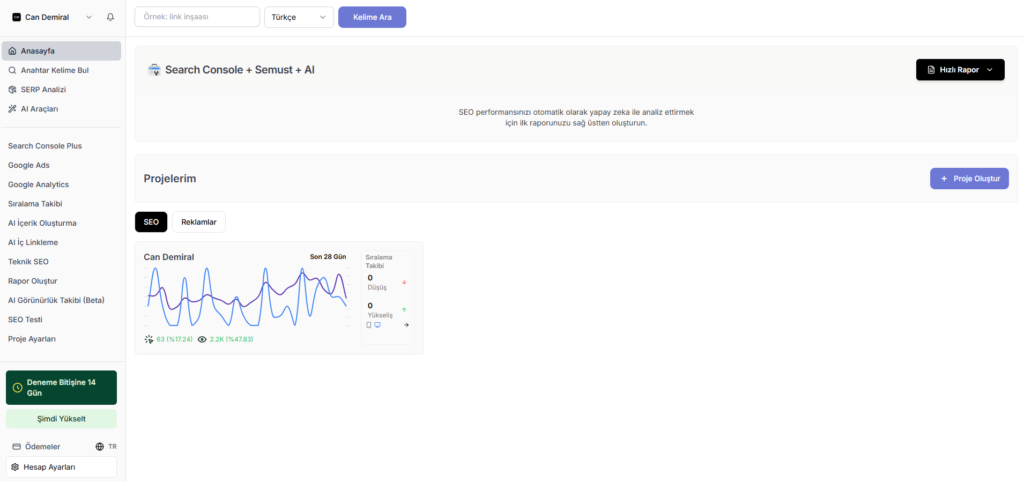The height and width of the screenshot is (482, 1024).
Task: Click the globe language icon
Action: point(99,447)
